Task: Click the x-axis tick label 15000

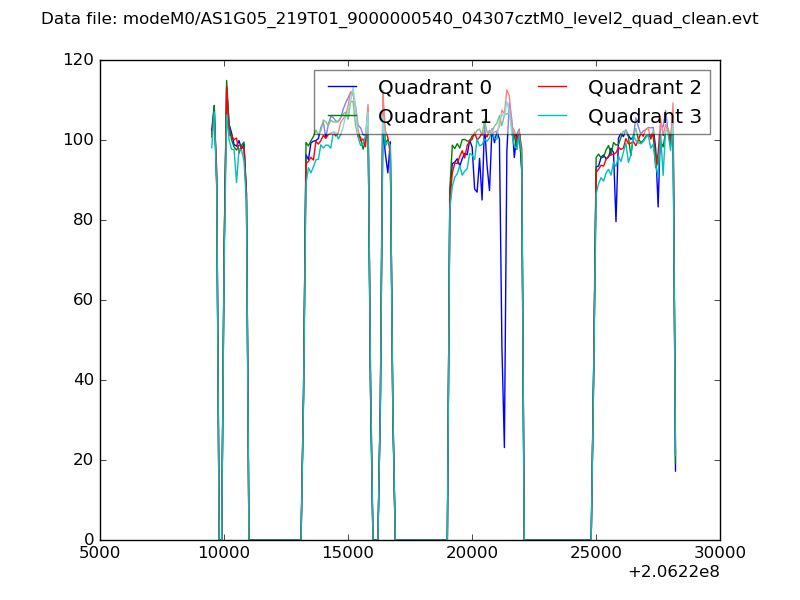Action: pyautogui.click(x=347, y=554)
